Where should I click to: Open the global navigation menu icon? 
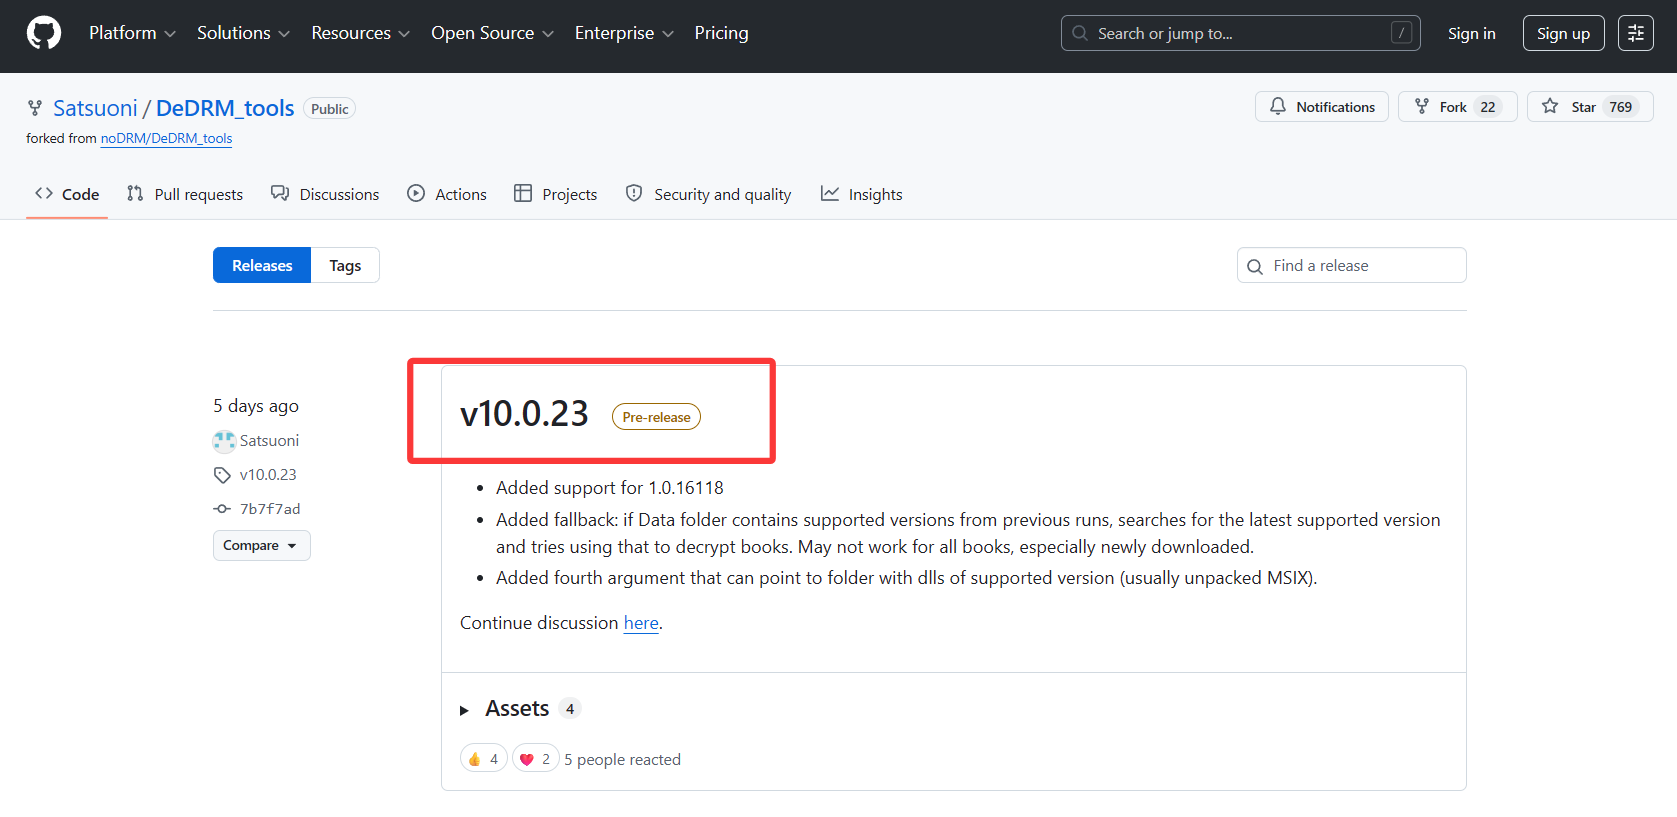1636,33
